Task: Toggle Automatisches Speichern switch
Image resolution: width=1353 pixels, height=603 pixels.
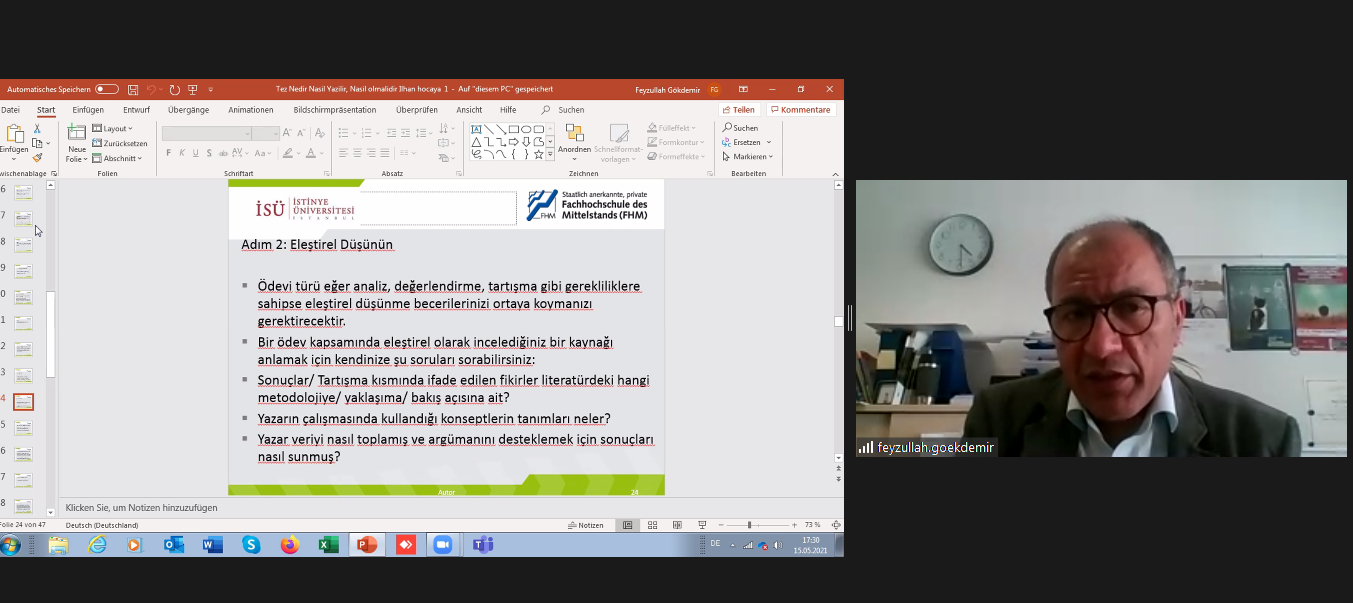Action: [107, 89]
